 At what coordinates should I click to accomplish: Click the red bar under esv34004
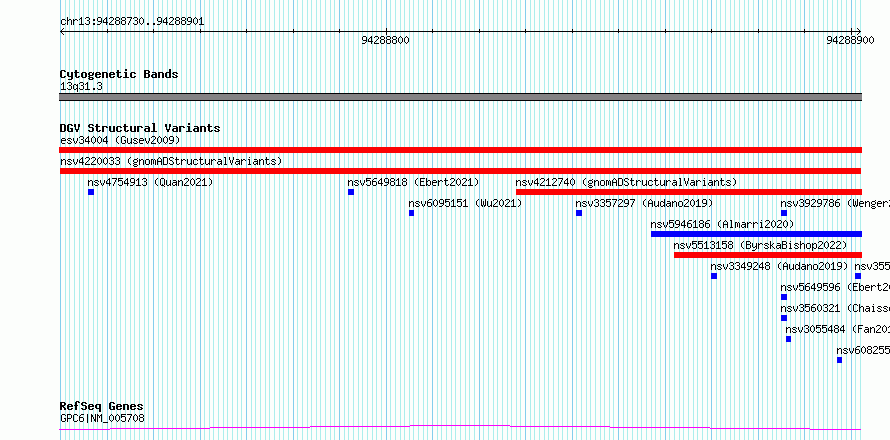pyautogui.click(x=460, y=150)
